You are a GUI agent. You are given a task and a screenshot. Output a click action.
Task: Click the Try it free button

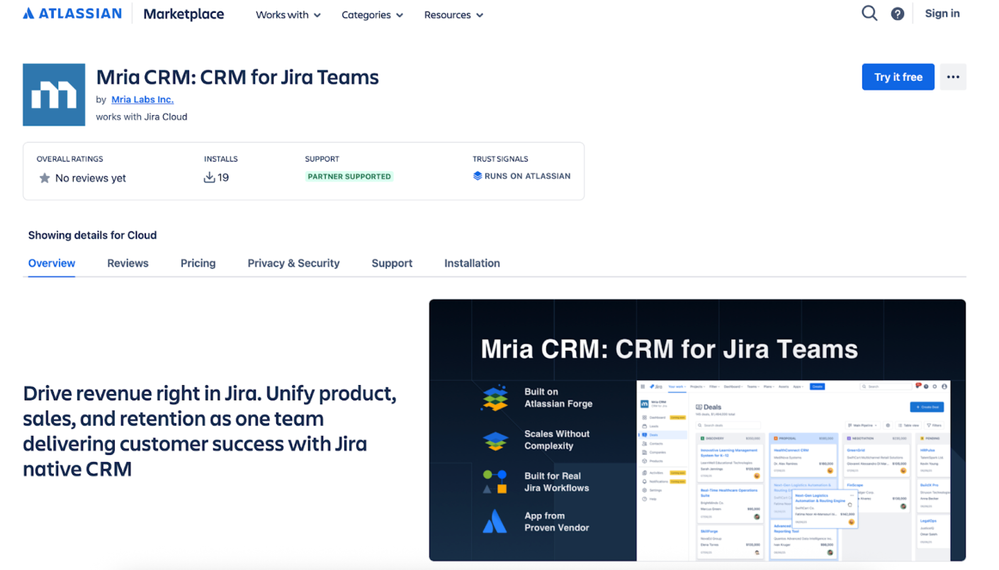click(898, 77)
